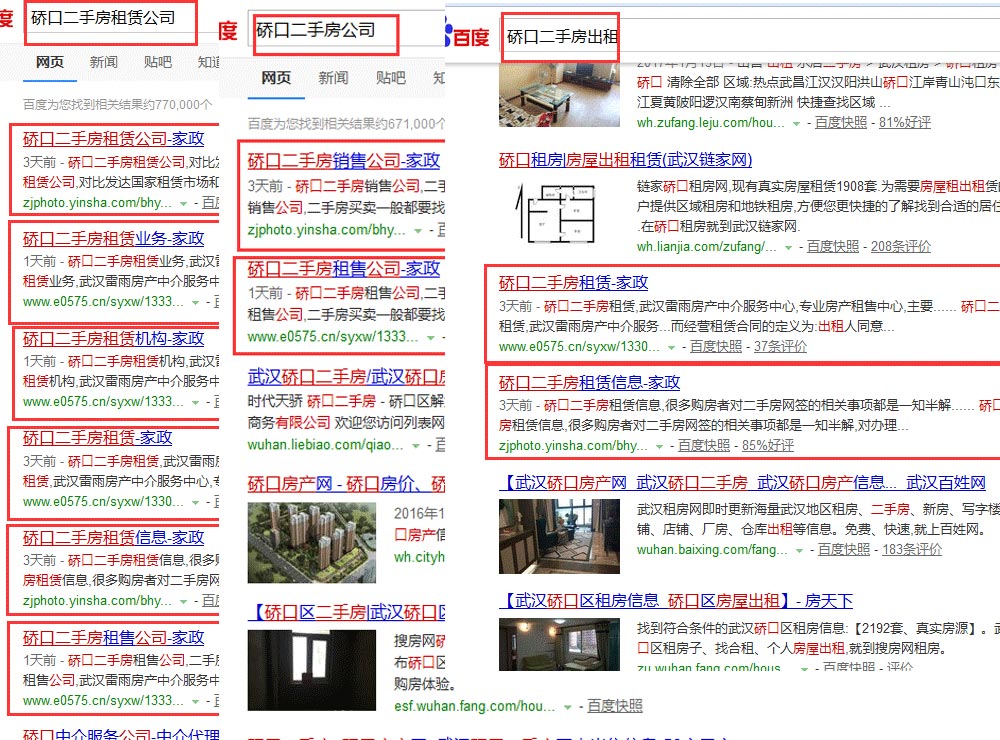Open 硚口二手房租赁信息-家政 in 硚口二手房租赁公司 results
This screenshot has width=1000, height=740.
pos(114,538)
